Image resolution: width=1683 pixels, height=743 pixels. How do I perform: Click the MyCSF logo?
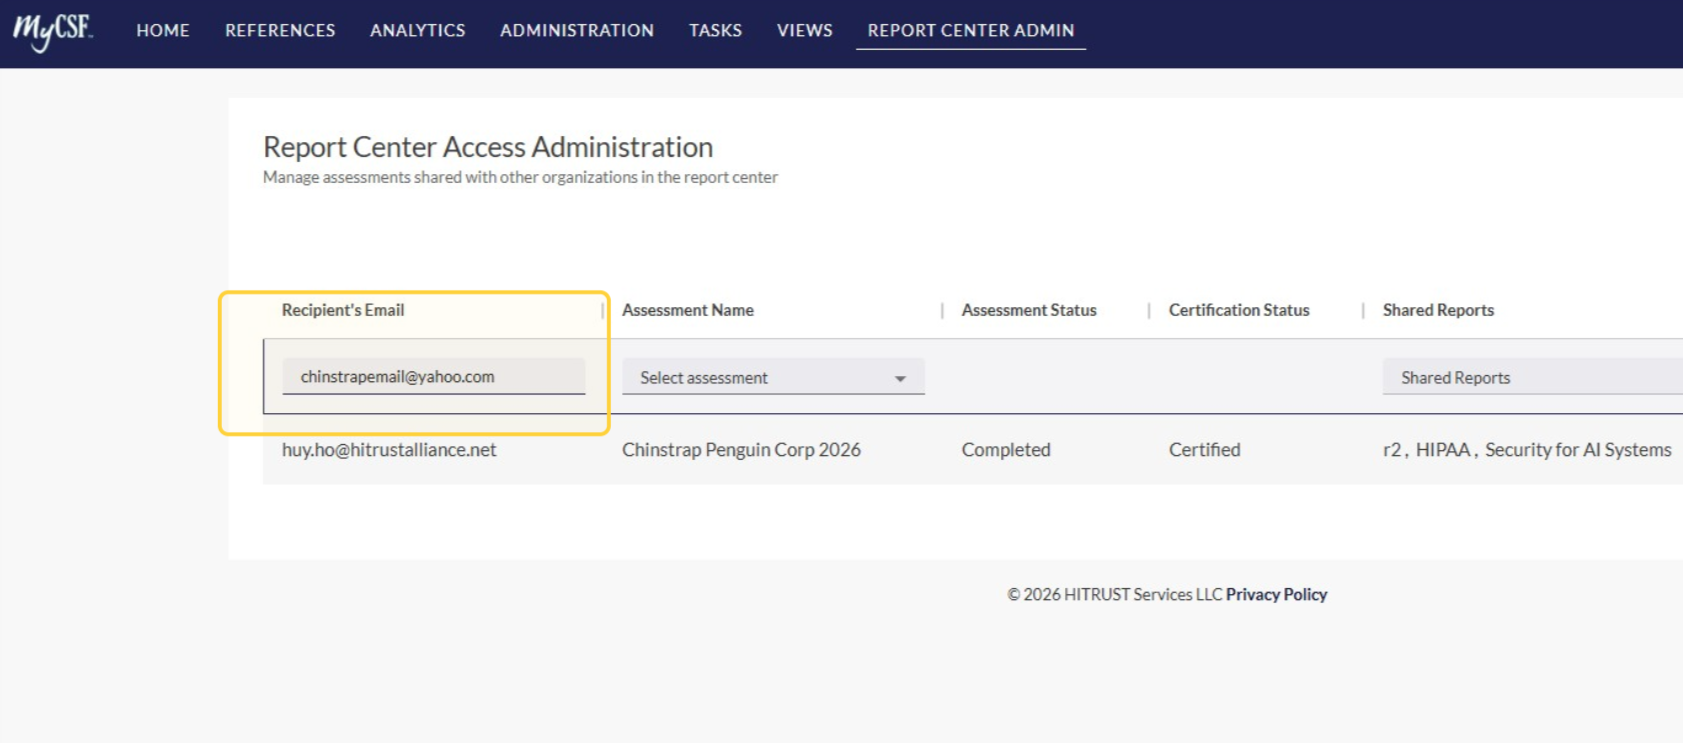53,31
